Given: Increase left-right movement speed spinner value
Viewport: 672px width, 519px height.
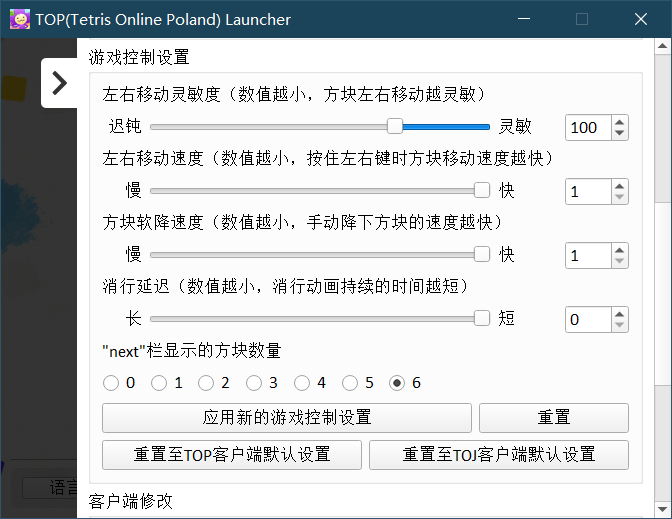Looking at the screenshot, I should coord(619,186).
